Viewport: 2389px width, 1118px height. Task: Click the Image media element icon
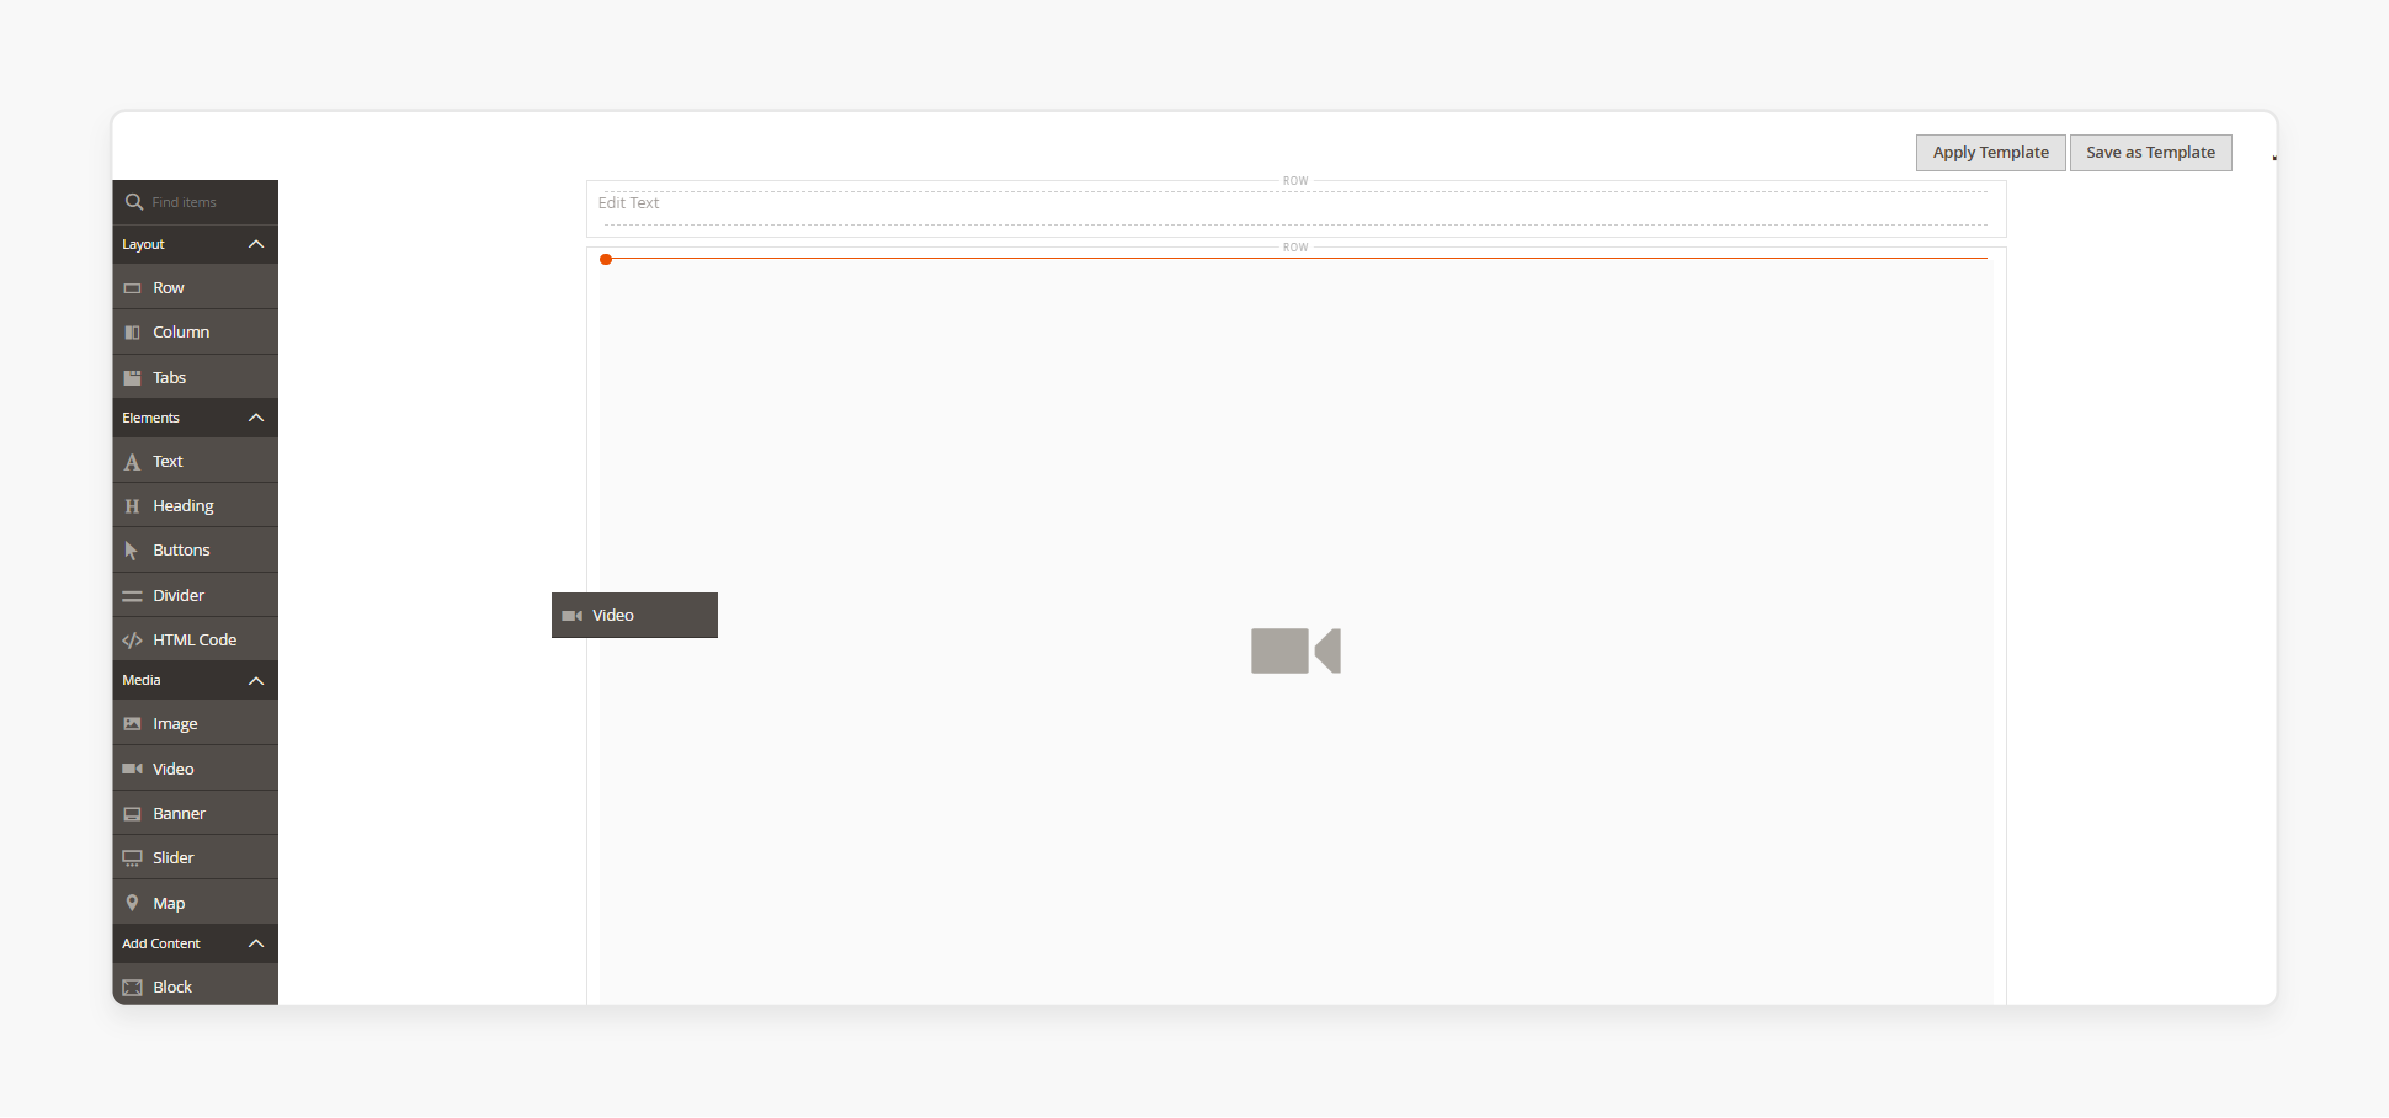(133, 724)
